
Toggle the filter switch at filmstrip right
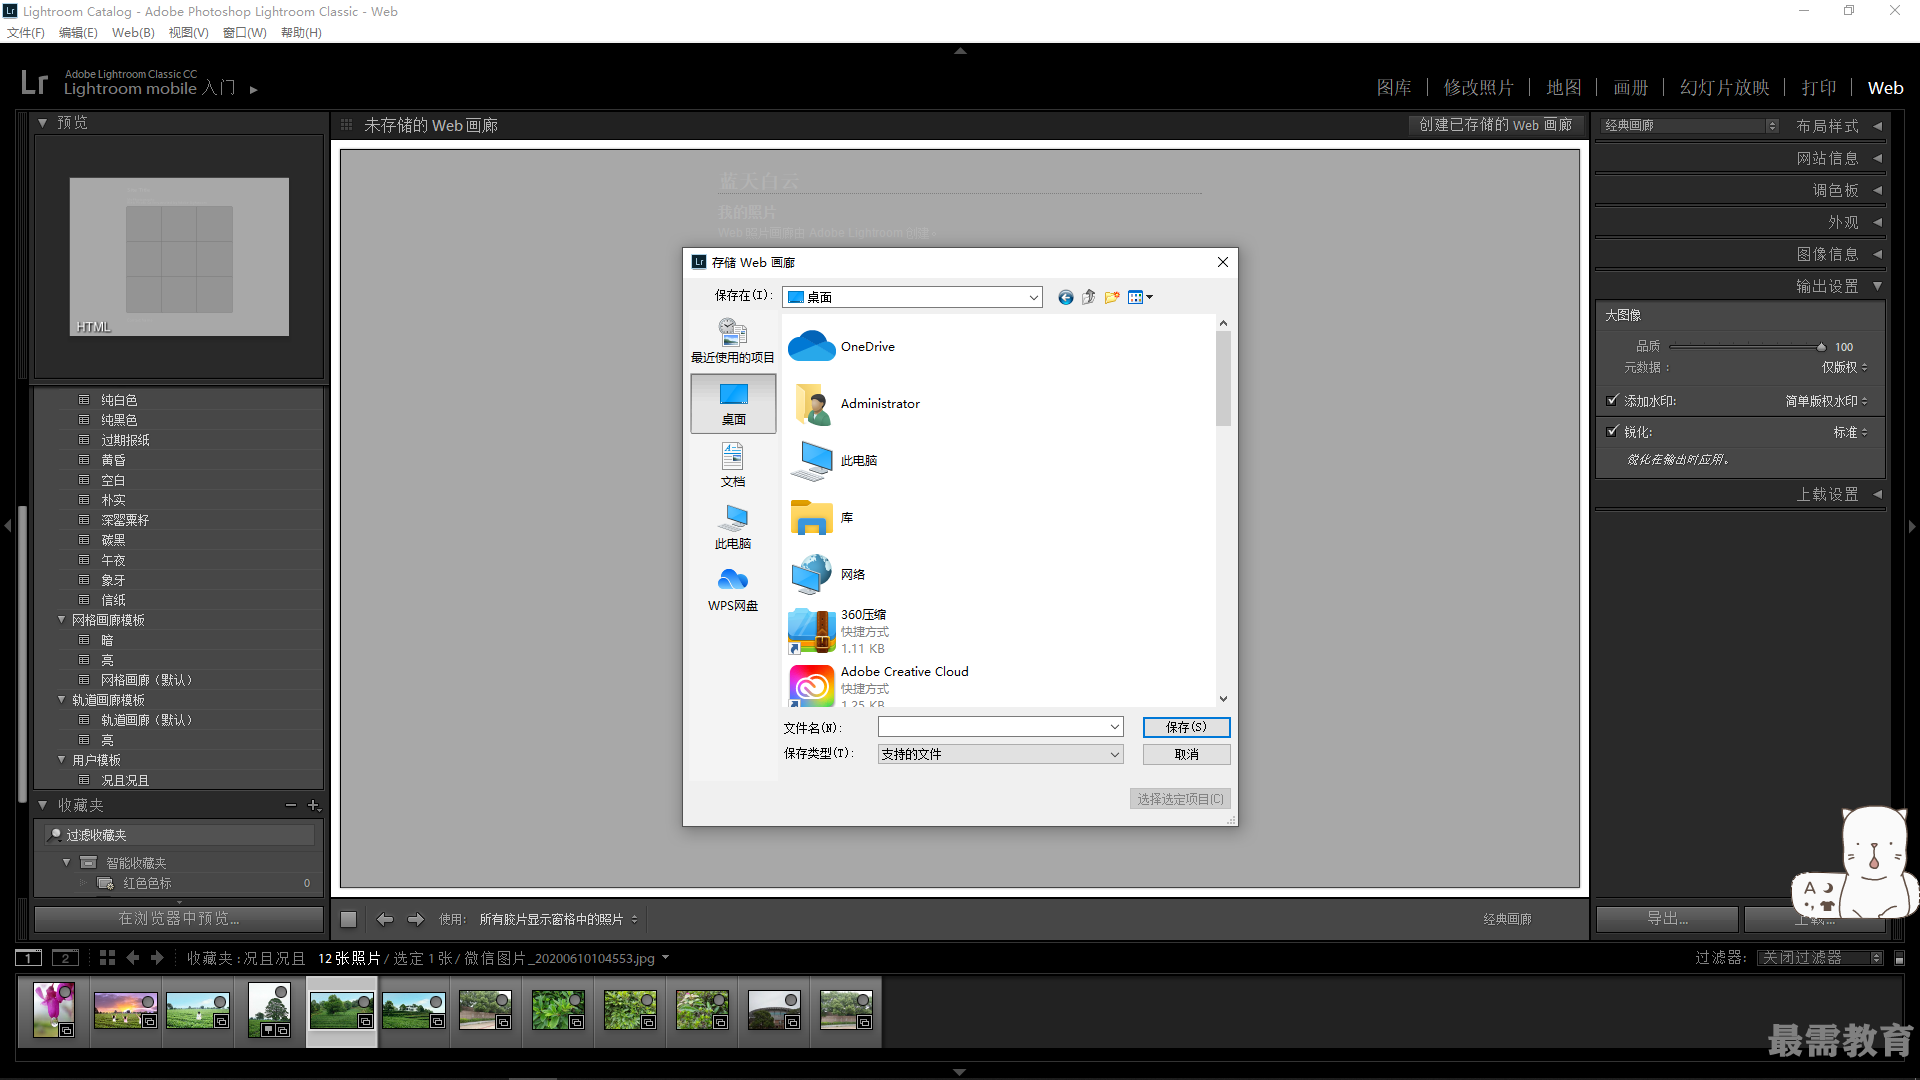(x=1900, y=958)
